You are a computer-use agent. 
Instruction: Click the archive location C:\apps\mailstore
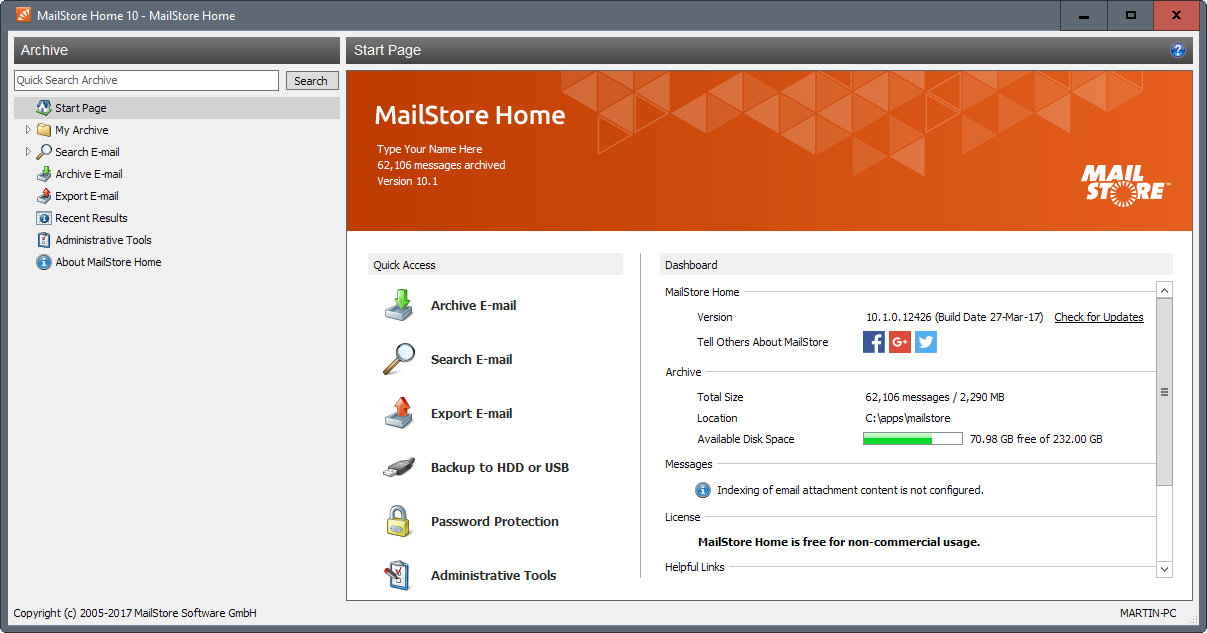(908, 418)
